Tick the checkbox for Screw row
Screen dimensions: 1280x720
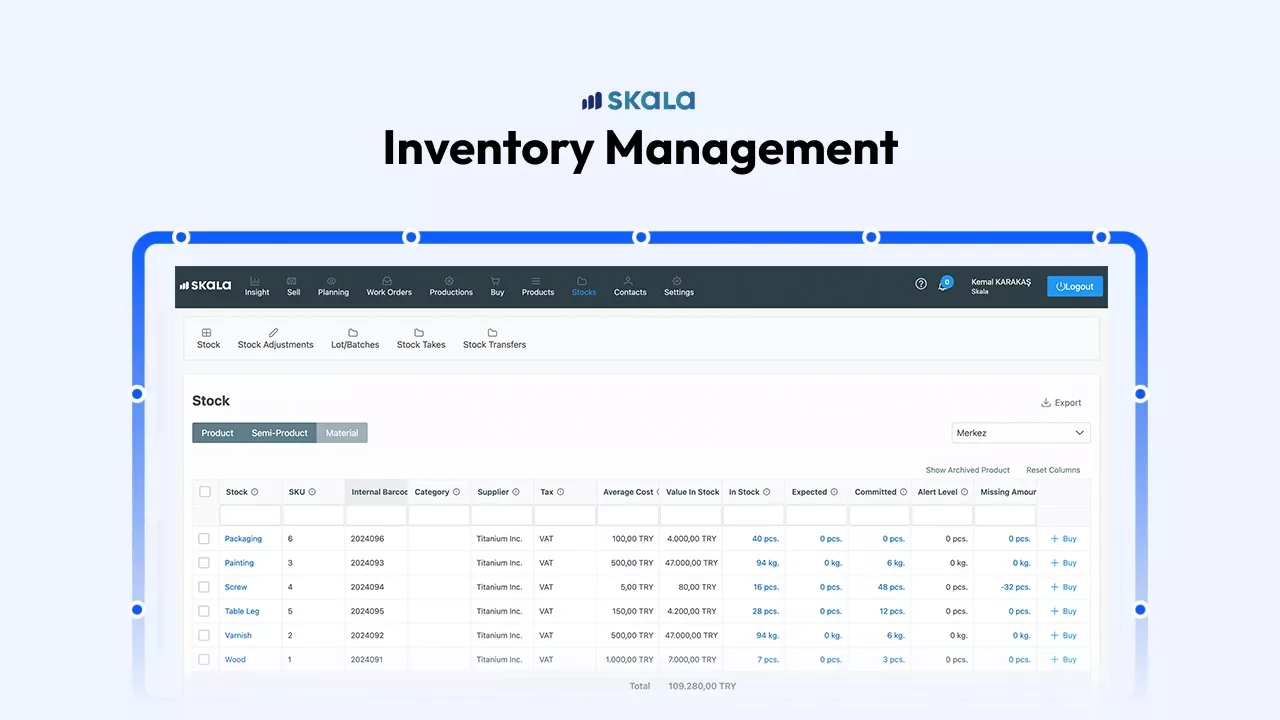click(x=204, y=587)
